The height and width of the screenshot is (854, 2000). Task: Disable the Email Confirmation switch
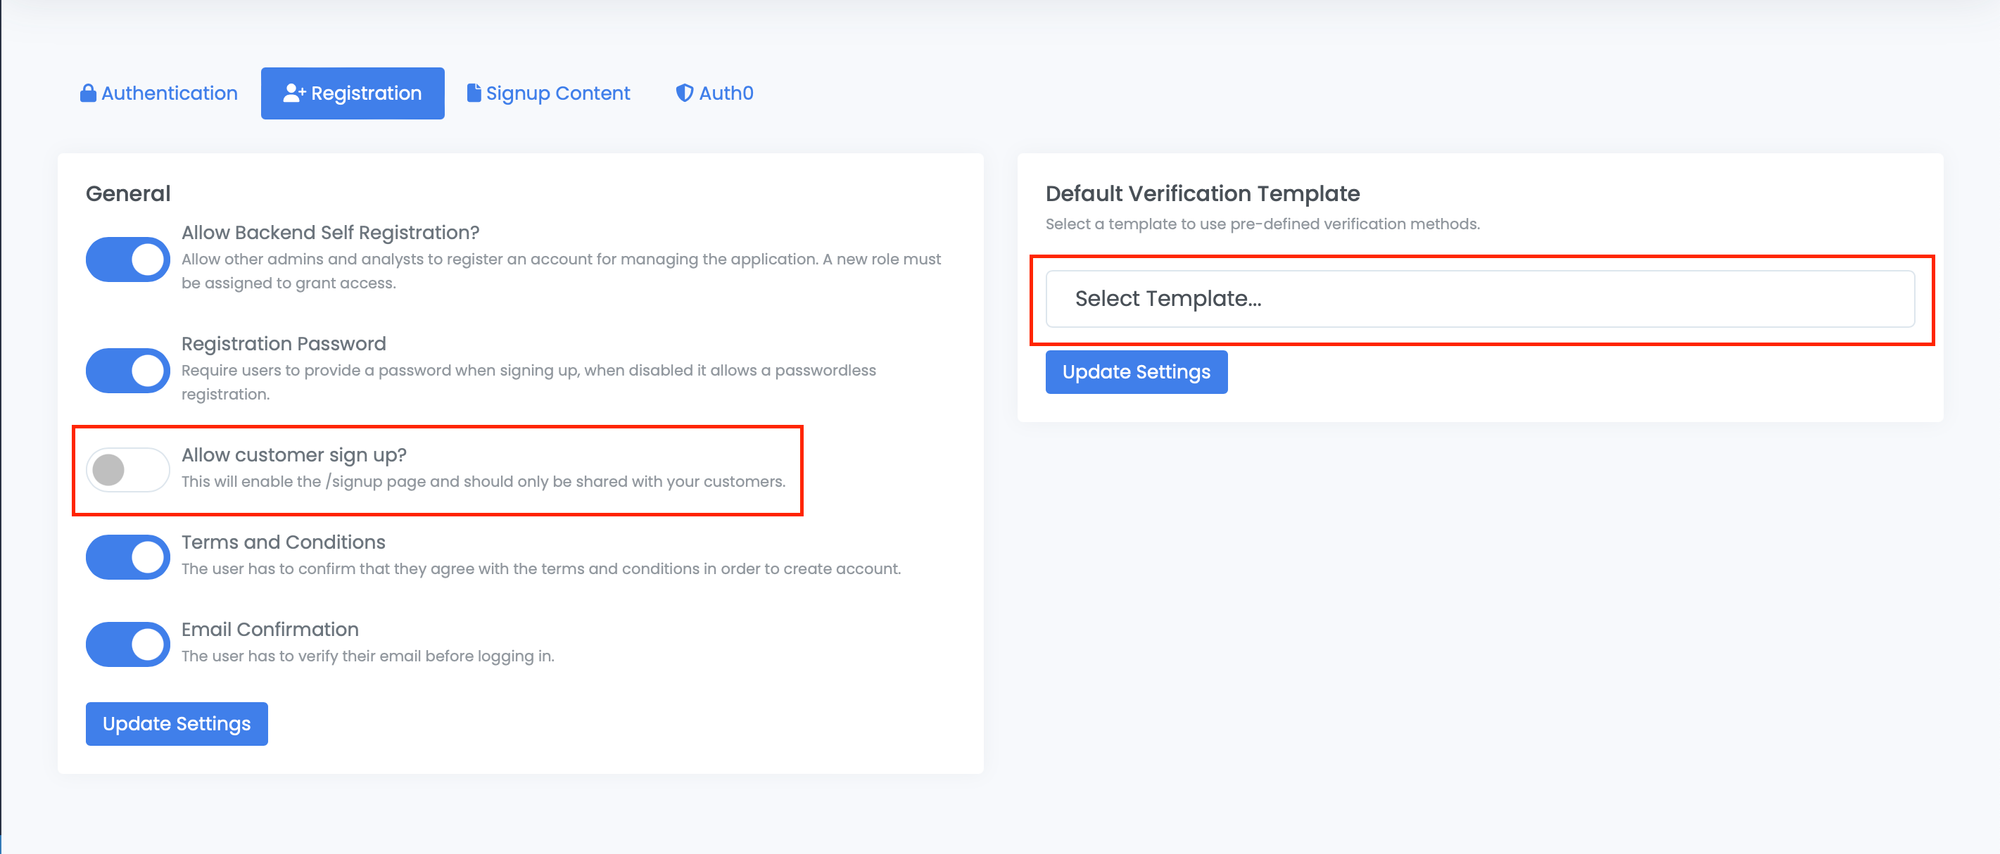pyautogui.click(x=128, y=644)
